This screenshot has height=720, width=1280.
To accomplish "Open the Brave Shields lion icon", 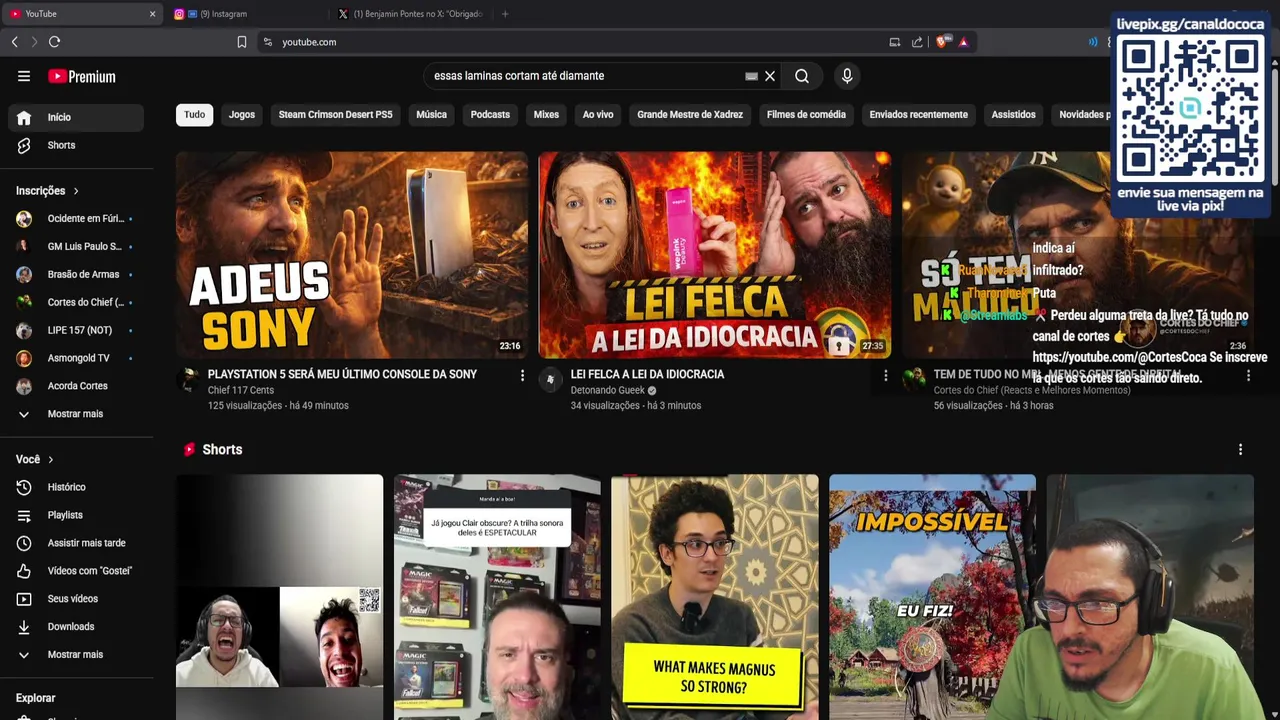I will [941, 42].
